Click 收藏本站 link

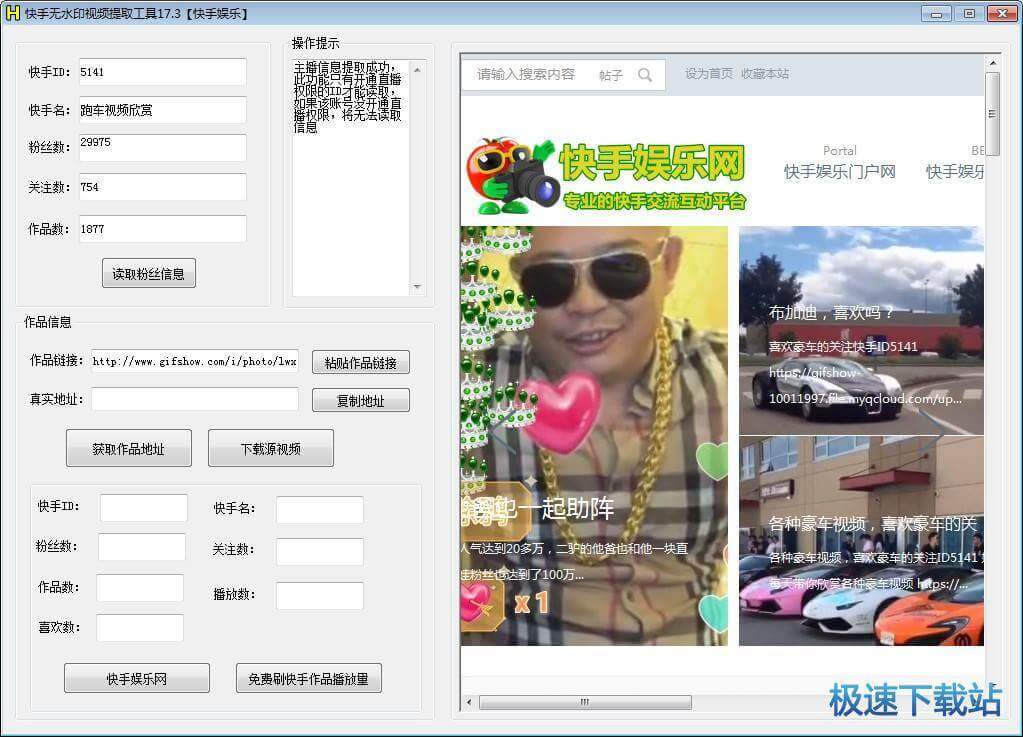(765, 74)
